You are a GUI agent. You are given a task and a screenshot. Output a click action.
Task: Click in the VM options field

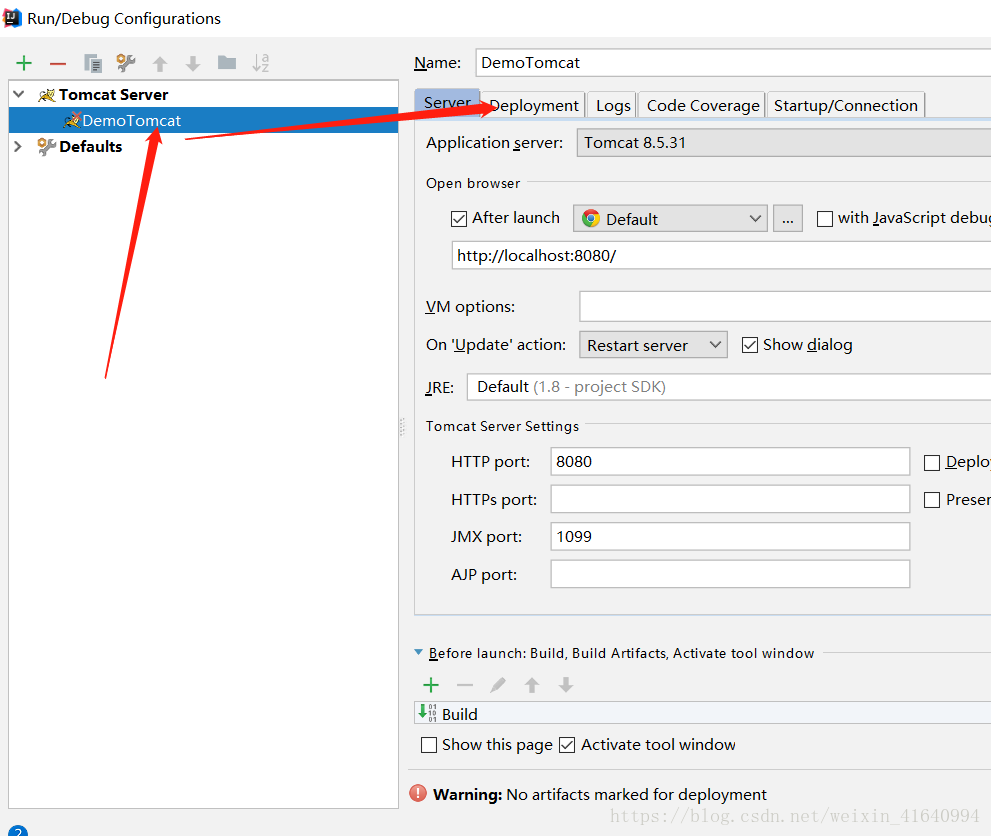pyautogui.click(x=785, y=306)
